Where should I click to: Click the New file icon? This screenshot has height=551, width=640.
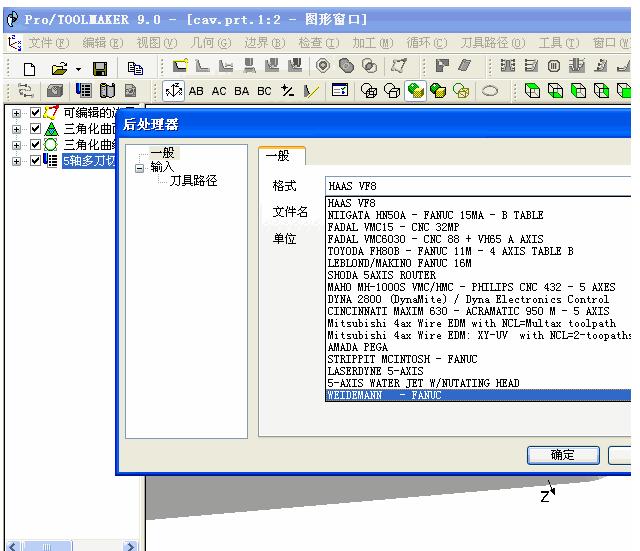click(29, 68)
